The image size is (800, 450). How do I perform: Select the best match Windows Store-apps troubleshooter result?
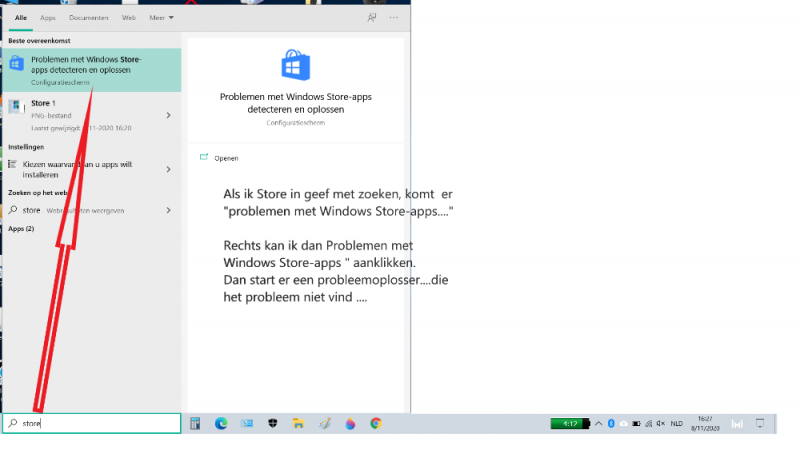click(90, 70)
